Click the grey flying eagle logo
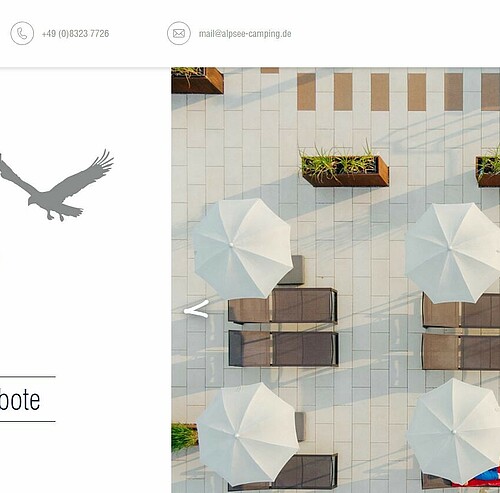This screenshot has height=493, width=500. coord(57,185)
